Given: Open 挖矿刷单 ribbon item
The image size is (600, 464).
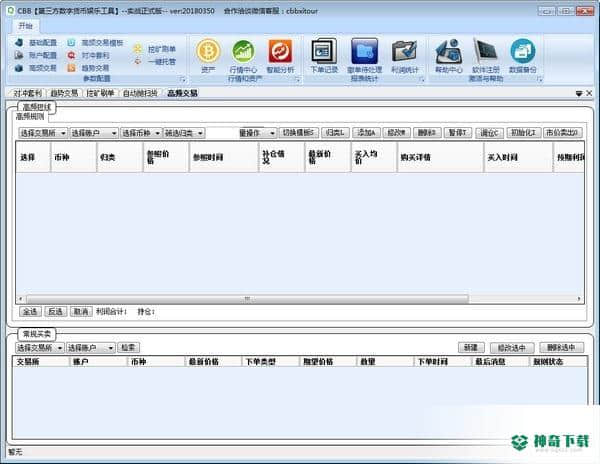Looking at the screenshot, I should point(155,49).
